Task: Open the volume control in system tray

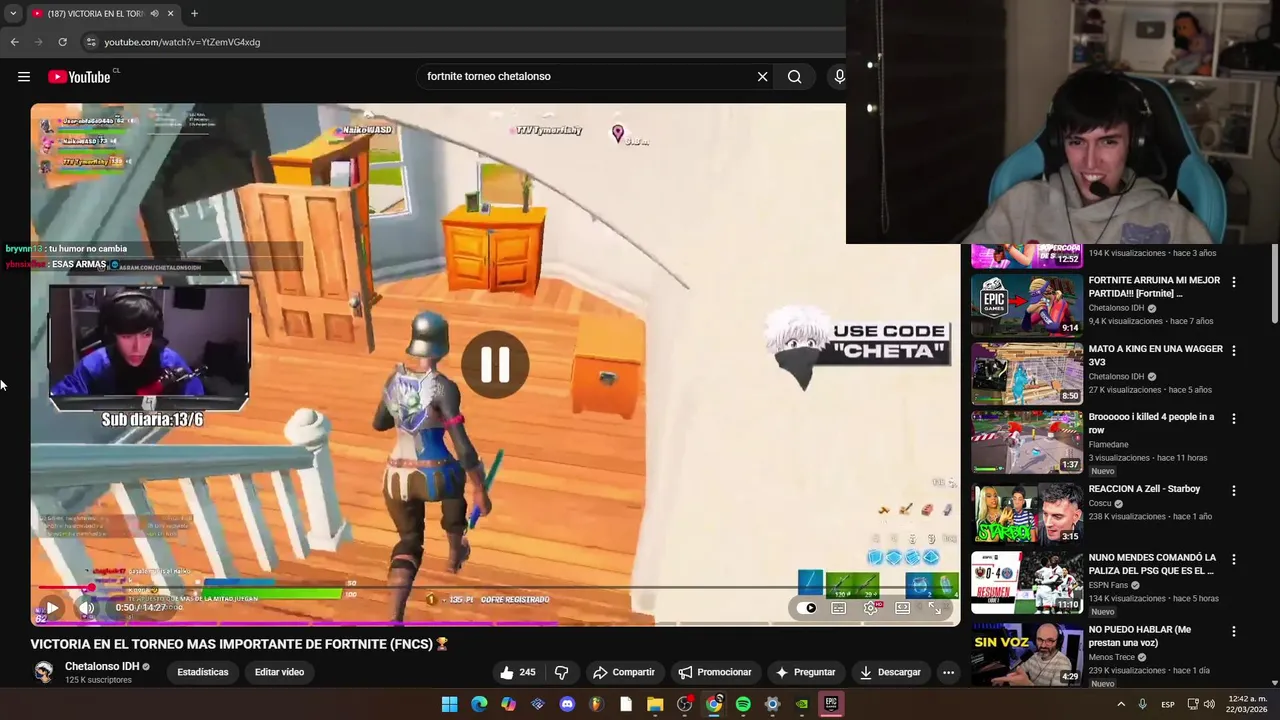Action: [1211, 704]
